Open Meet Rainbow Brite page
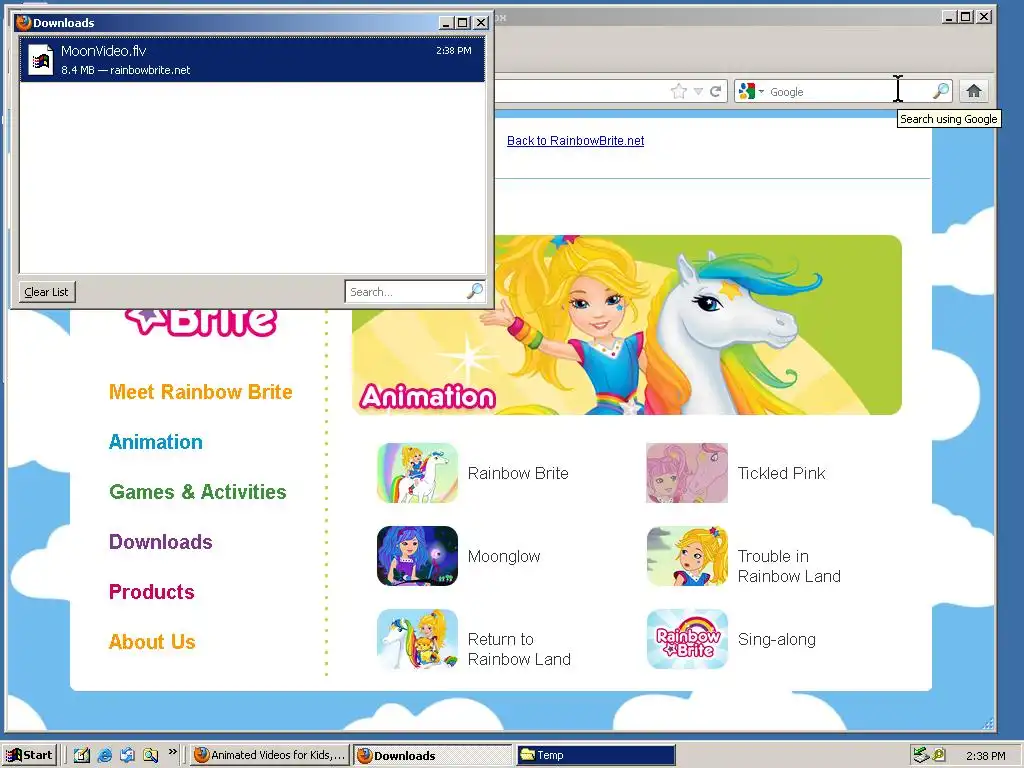Screen dimensions: 1024x768 [200, 392]
